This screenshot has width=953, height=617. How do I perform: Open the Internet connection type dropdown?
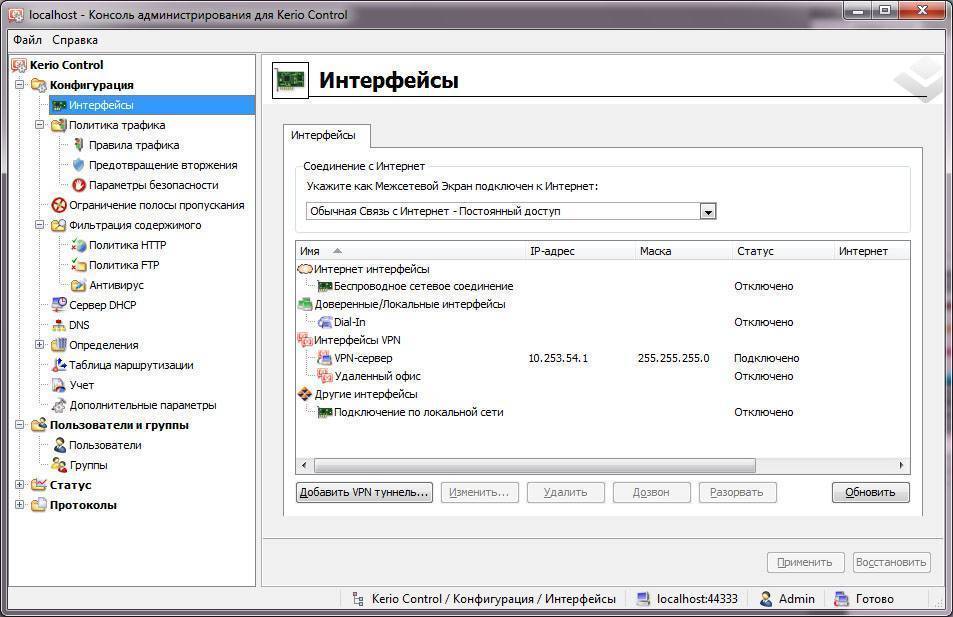(708, 211)
